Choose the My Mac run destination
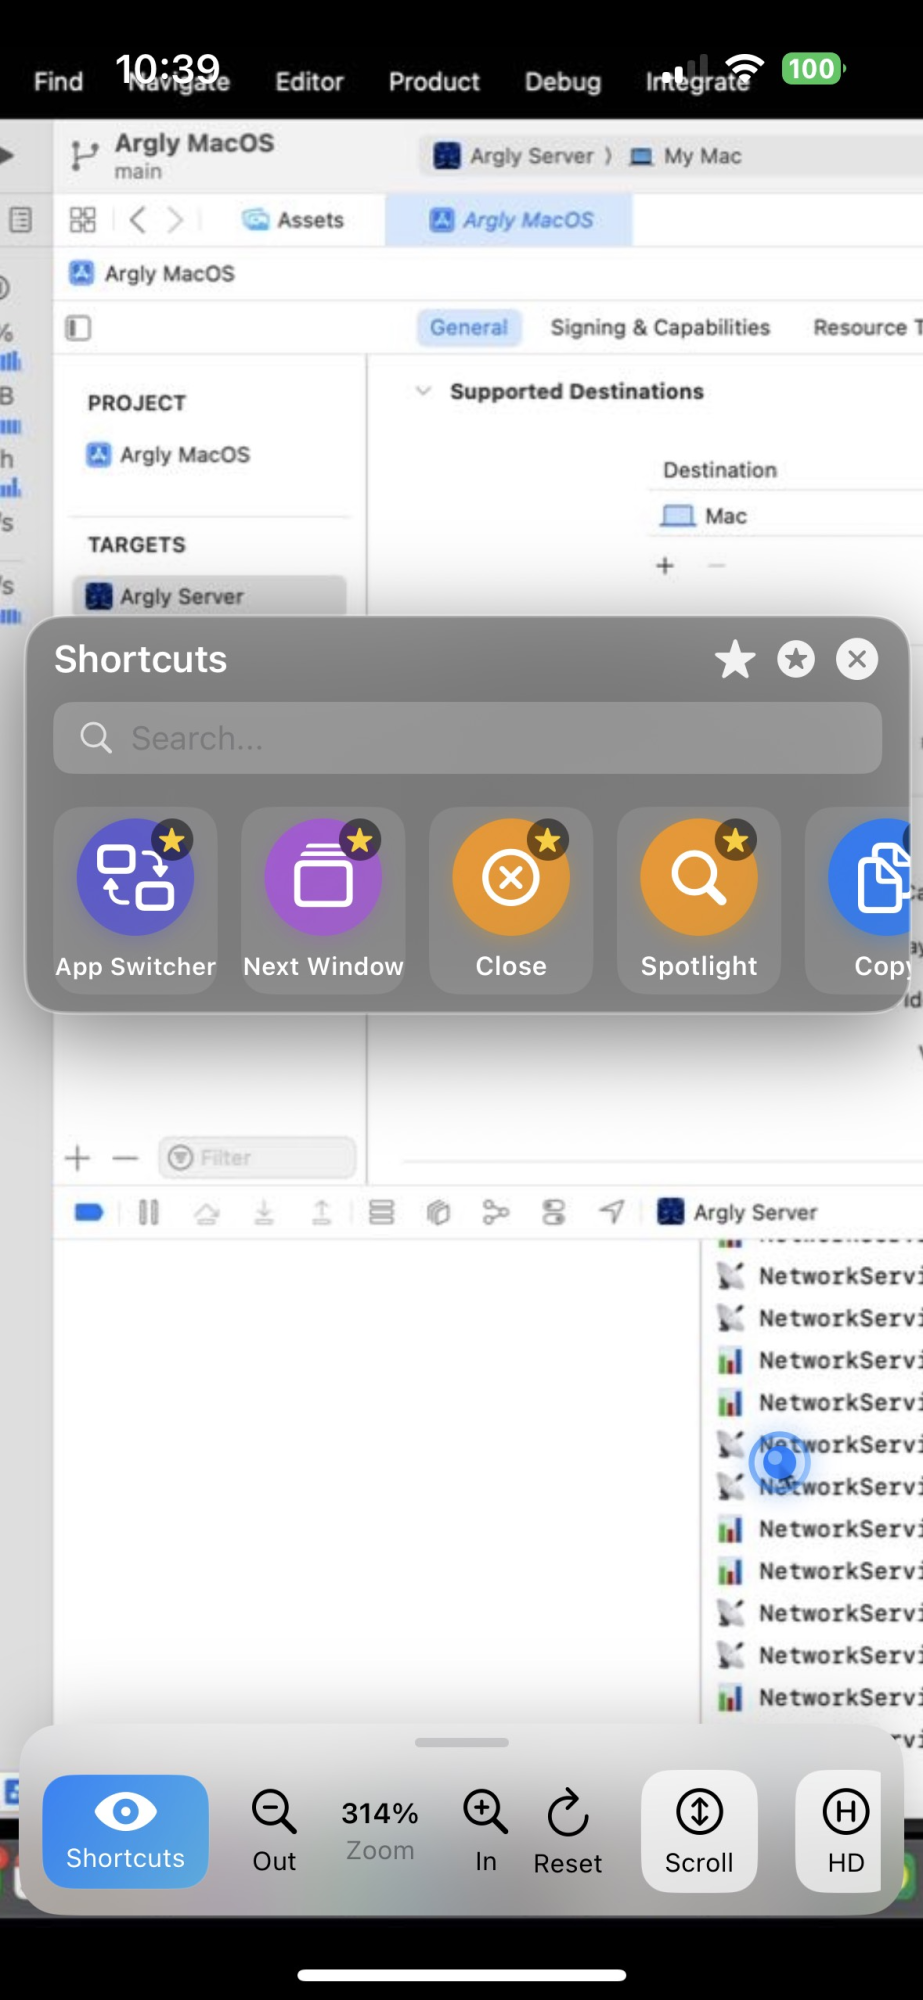 click(x=686, y=156)
